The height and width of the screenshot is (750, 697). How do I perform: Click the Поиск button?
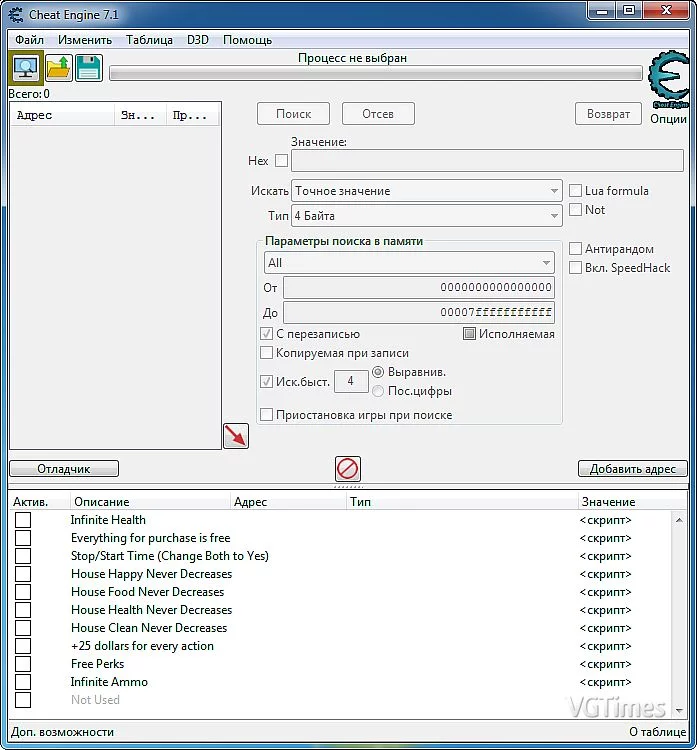293,114
